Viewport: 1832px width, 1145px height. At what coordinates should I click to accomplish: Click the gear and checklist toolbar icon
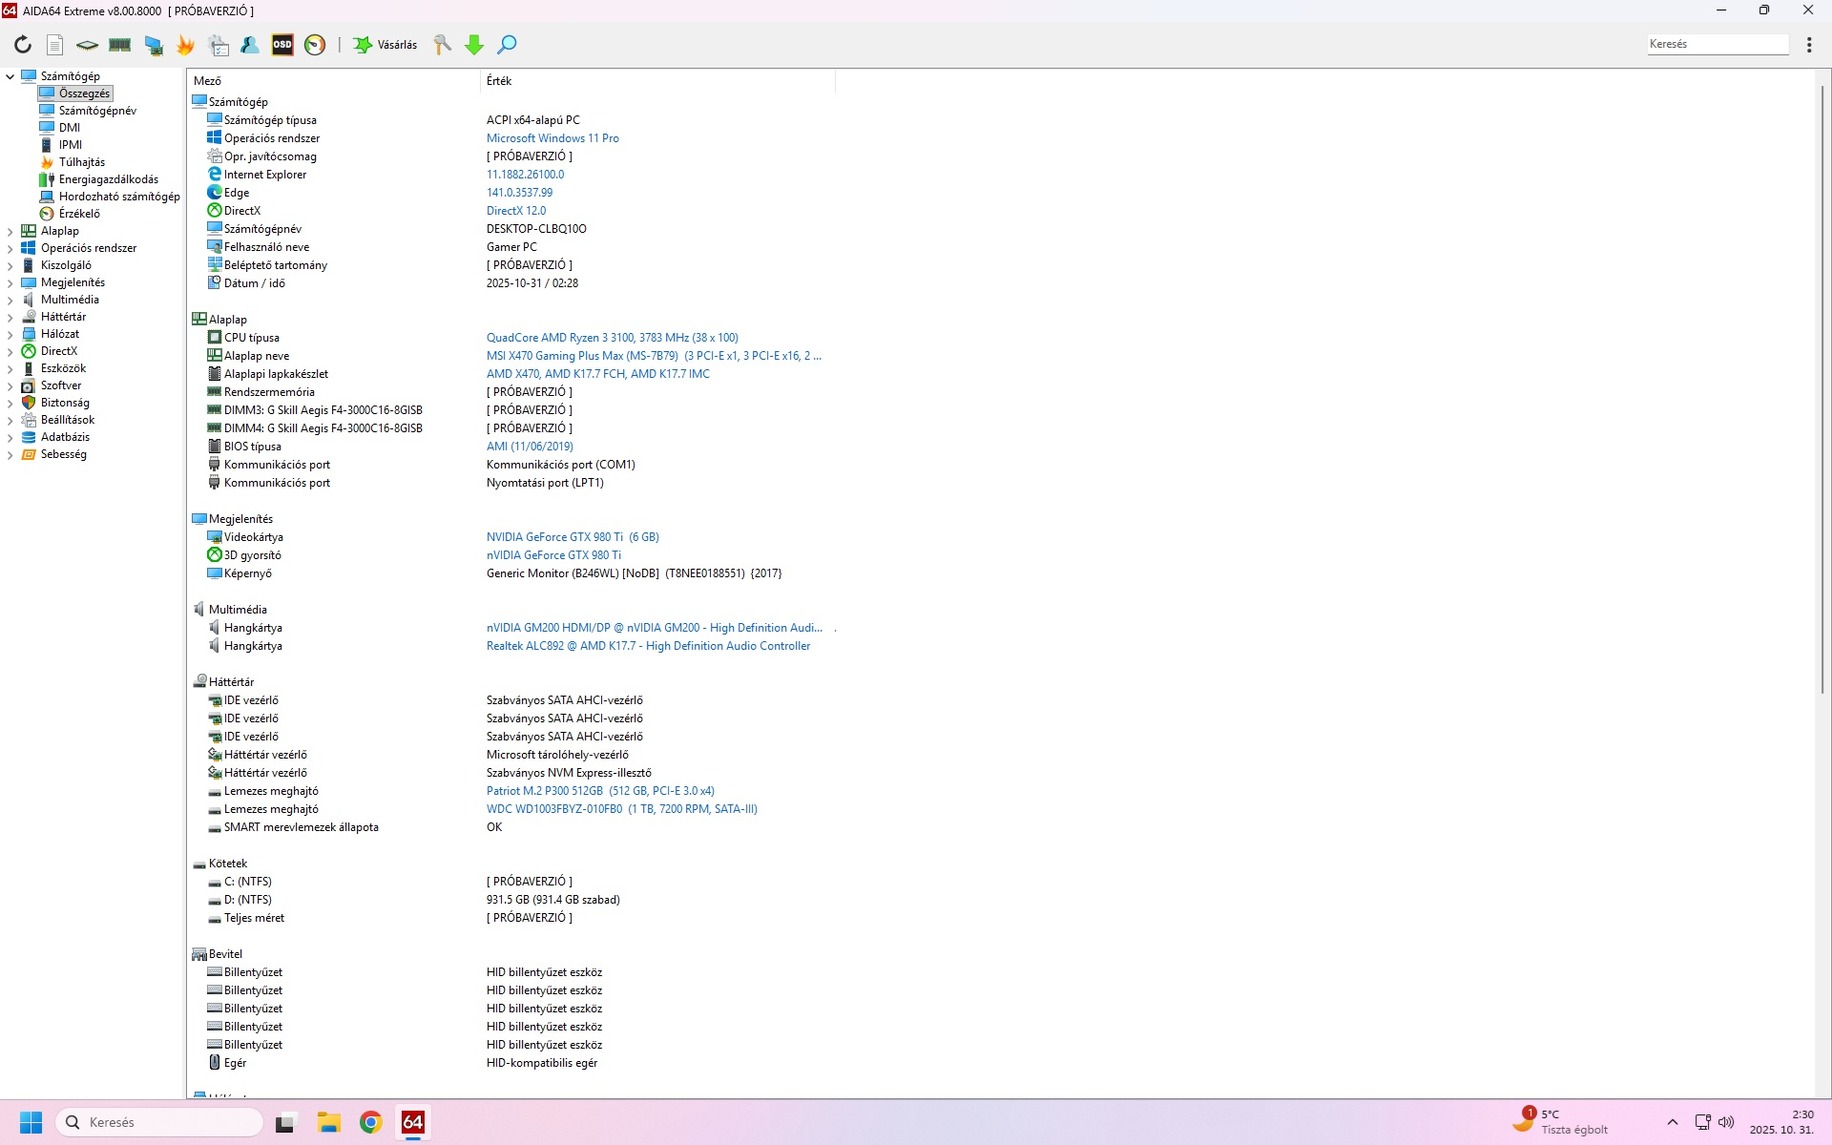click(x=218, y=44)
